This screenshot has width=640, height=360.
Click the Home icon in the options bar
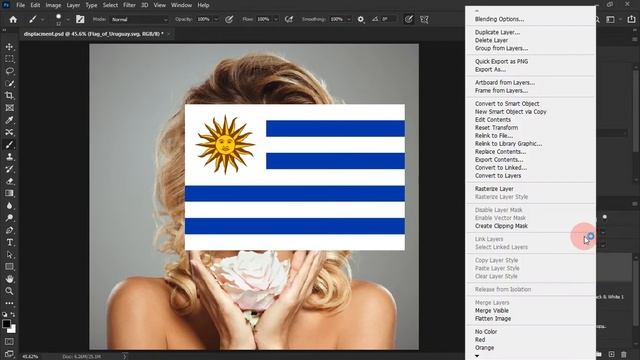point(13,19)
